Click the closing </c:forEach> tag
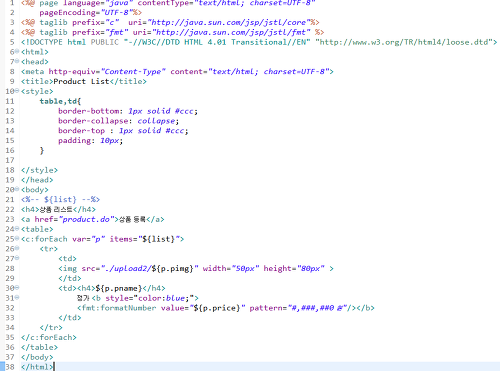The width and height of the screenshot is (500, 371). 49,337
